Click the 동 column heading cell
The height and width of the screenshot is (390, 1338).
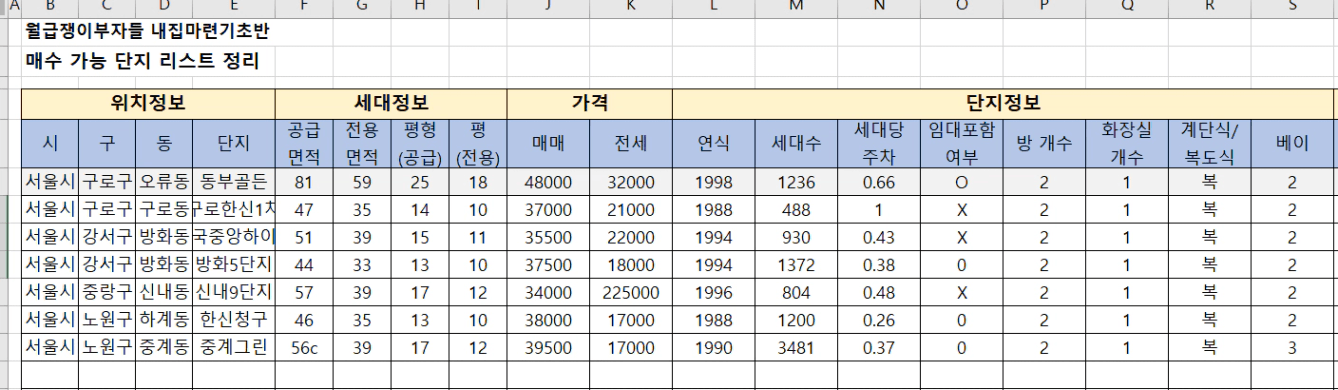[x=163, y=143]
